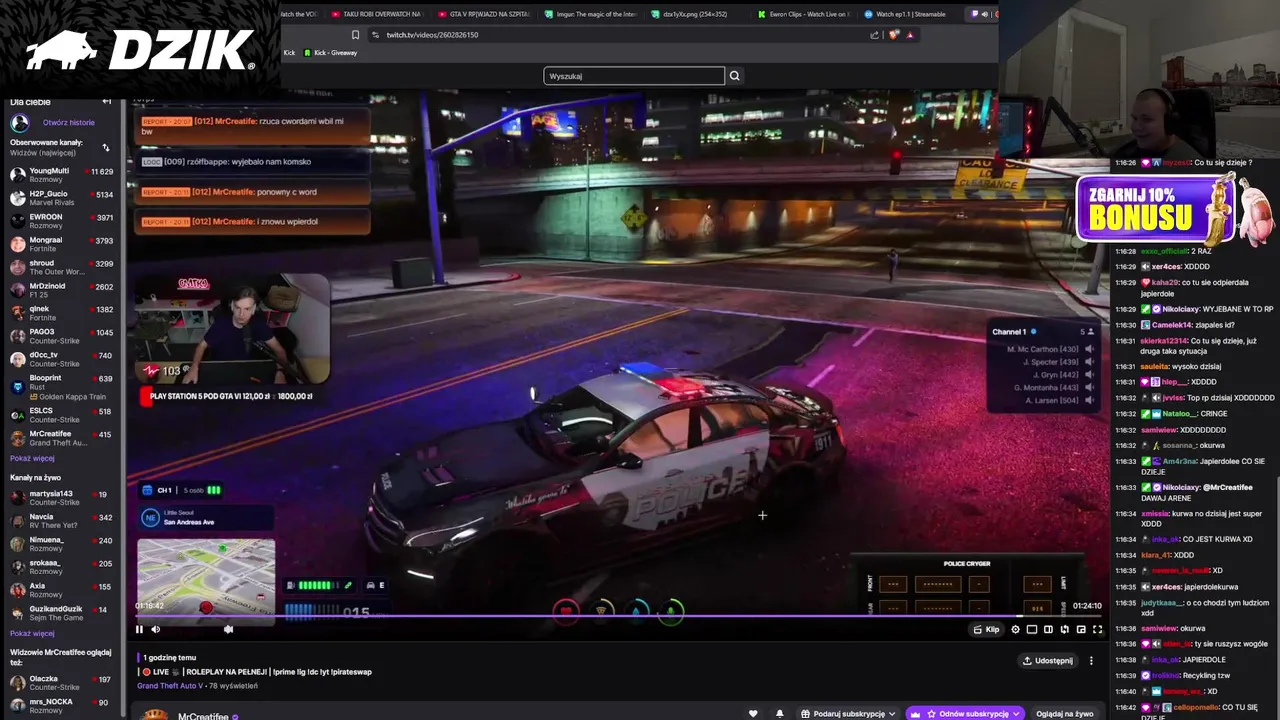The height and width of the screenshot is (720, 1280).
Task: Open shroud channel in the sidebar
Action: point(62,267)
